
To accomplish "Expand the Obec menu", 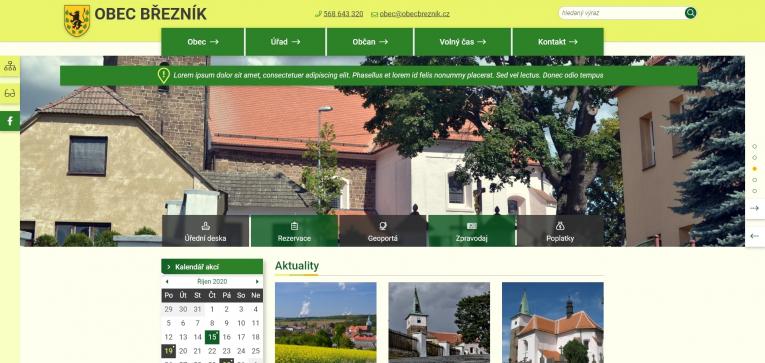I will click(202, 42).
